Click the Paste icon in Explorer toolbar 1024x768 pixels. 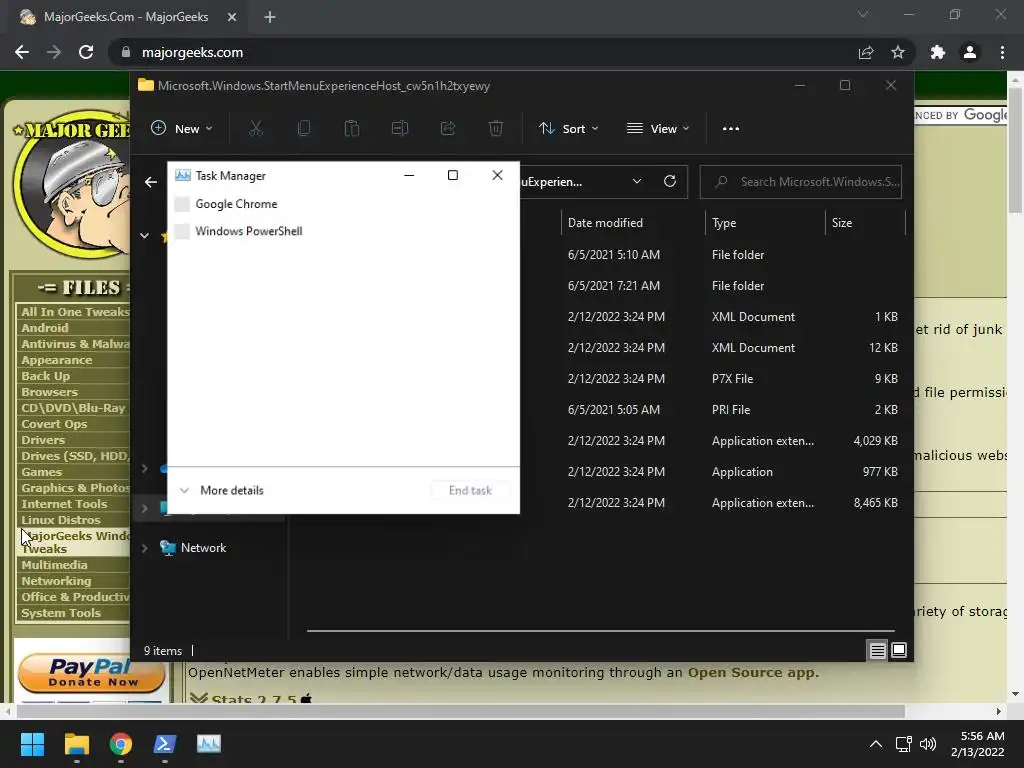[x=351, y=129]
